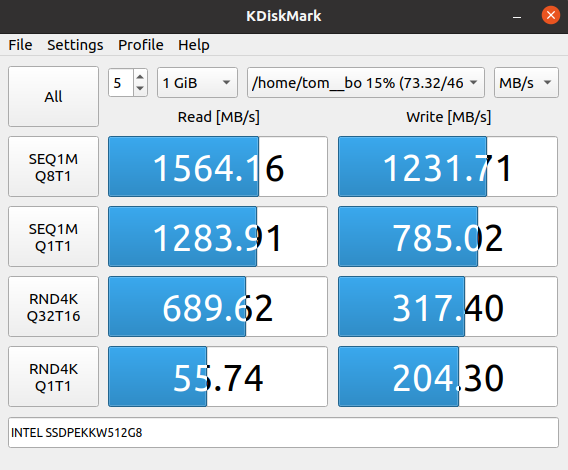Open the File menu
Viewport: 568px width, 470px height.
(x=20, y=45)
